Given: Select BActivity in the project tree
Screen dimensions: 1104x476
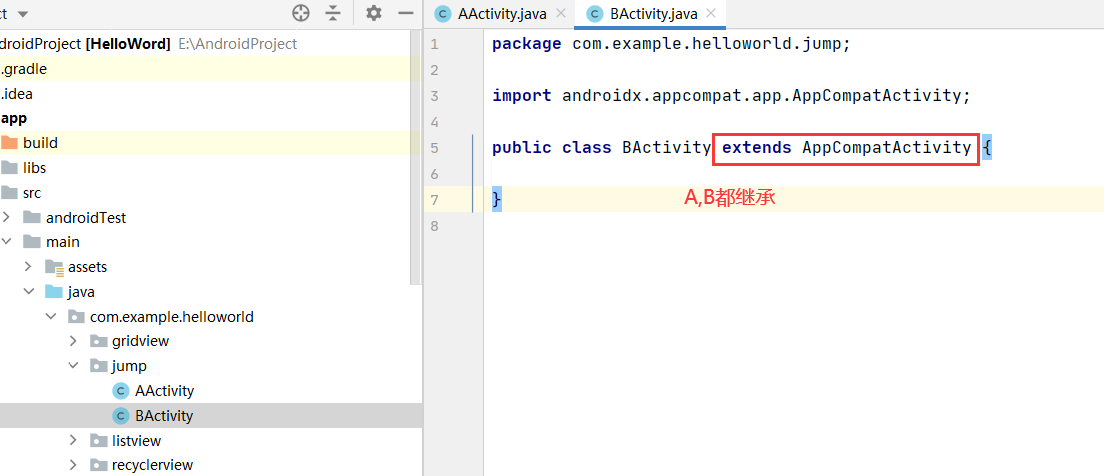Looking at the screenshot, I should tap(164, 416).
